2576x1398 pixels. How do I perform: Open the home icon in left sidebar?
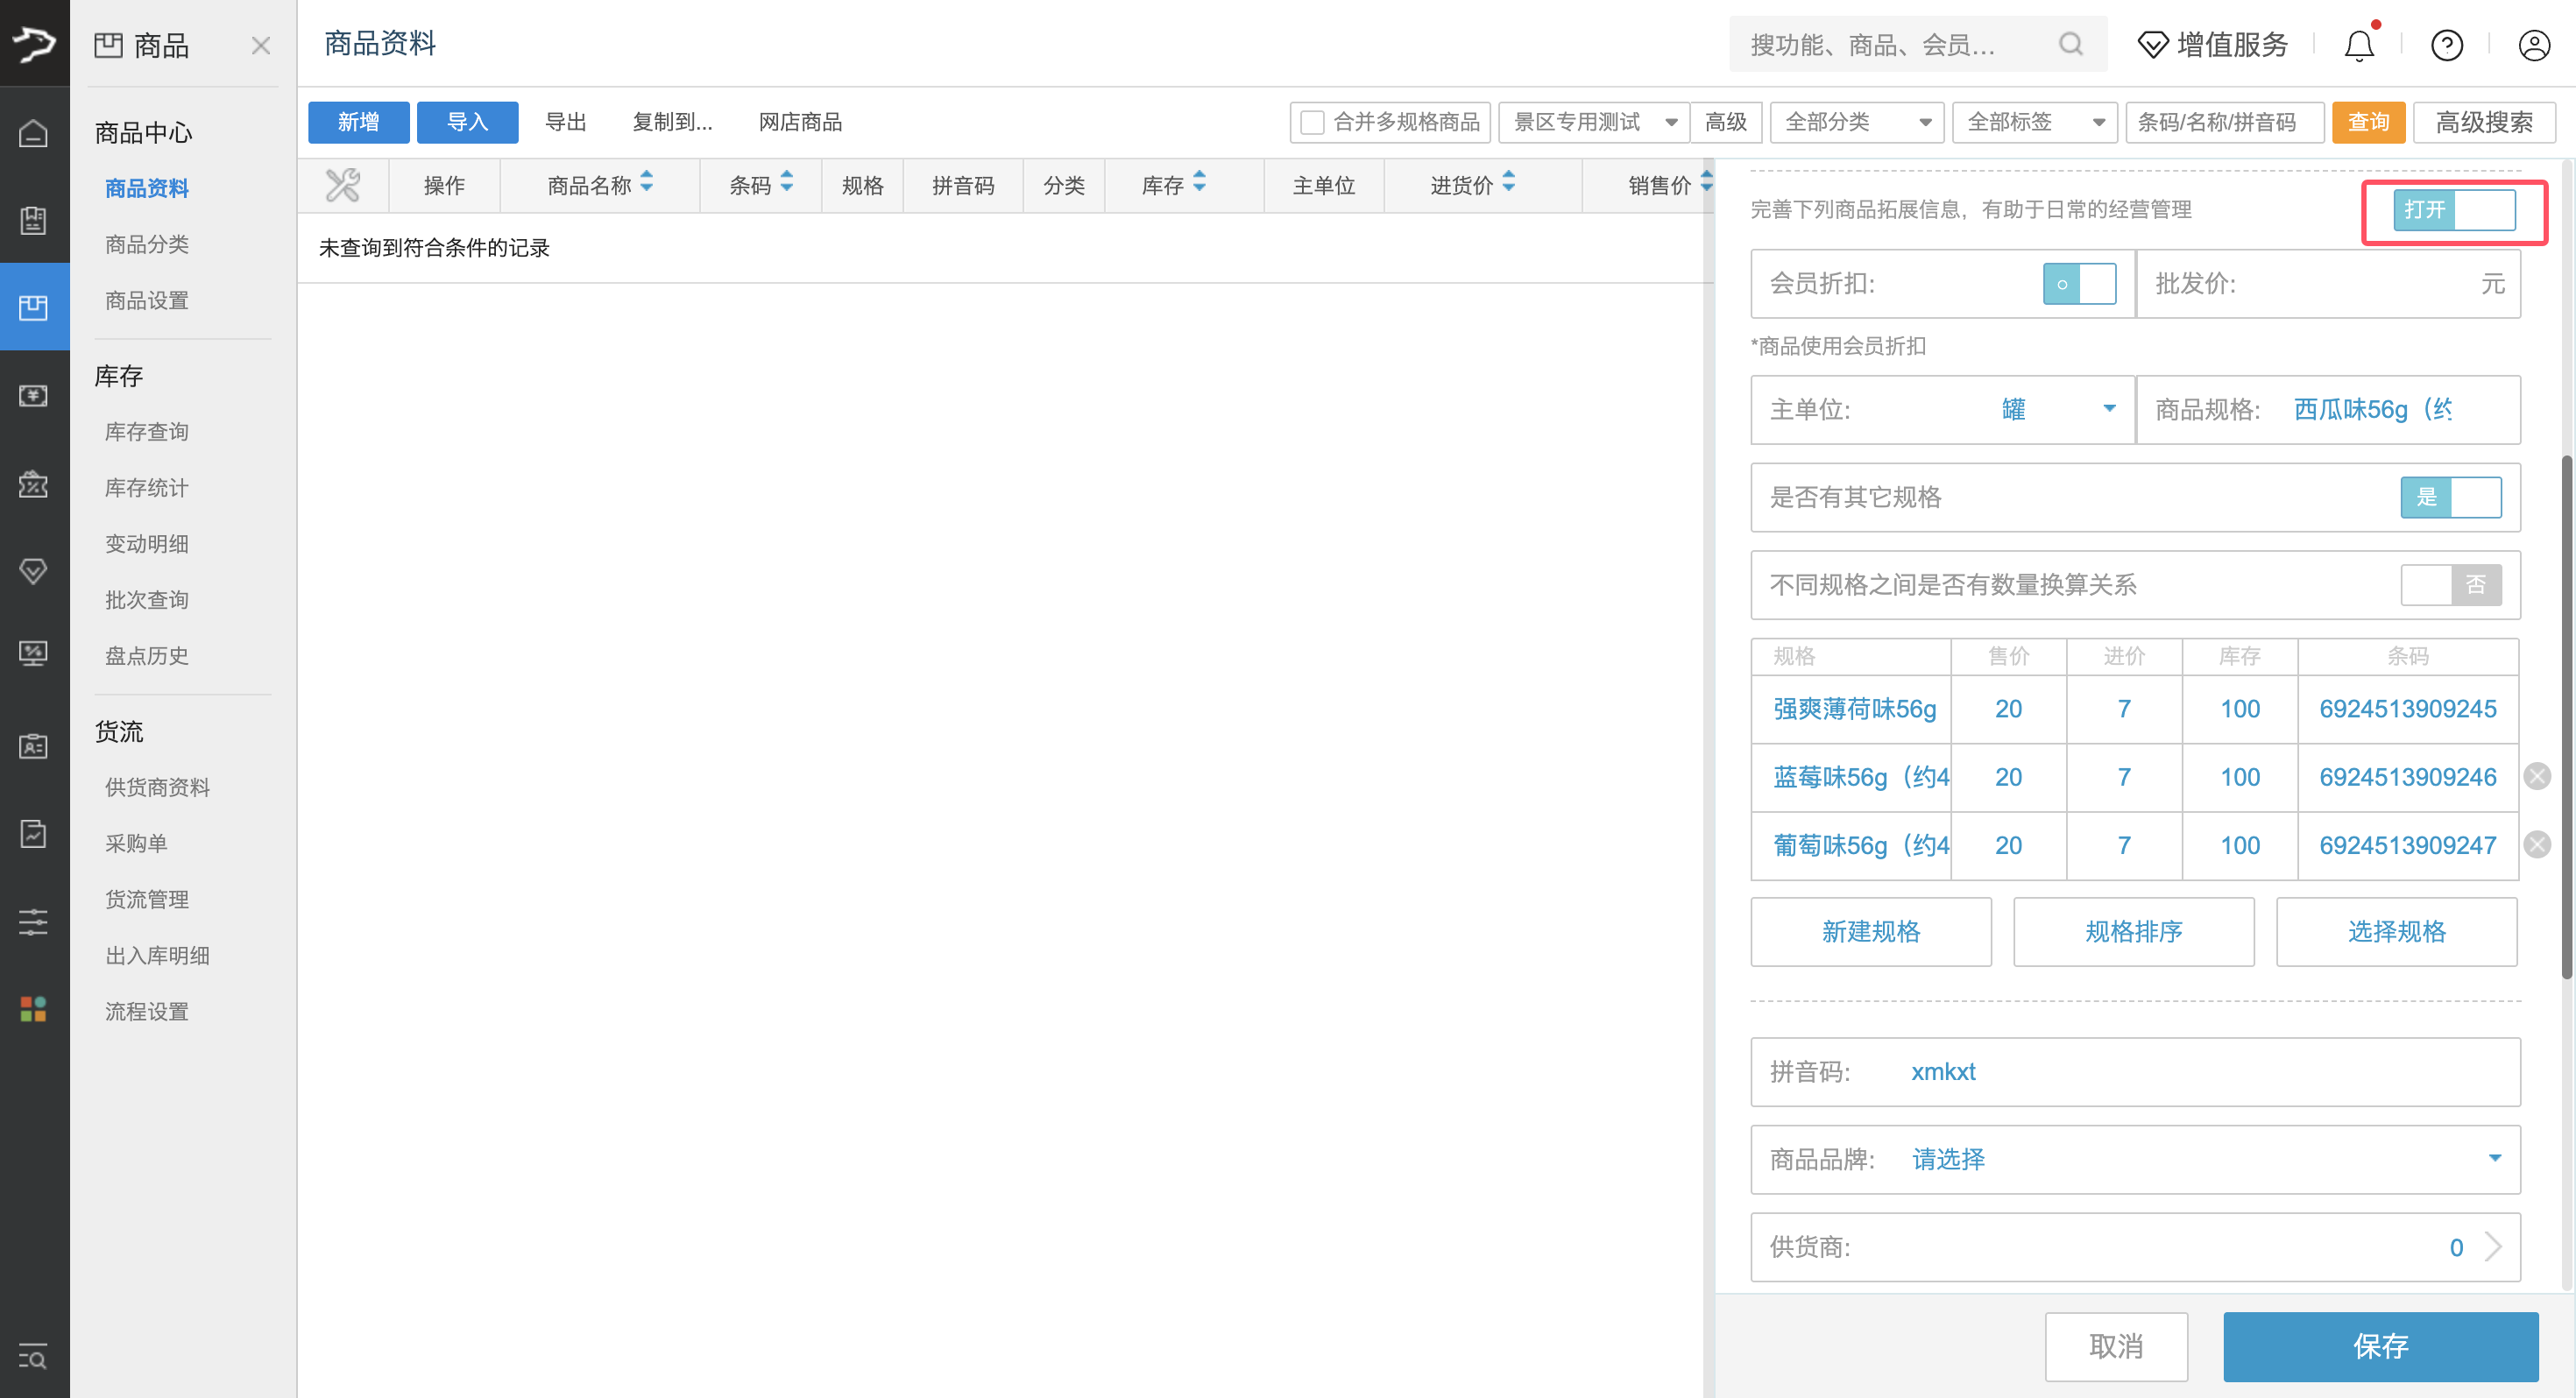(34, 132)
